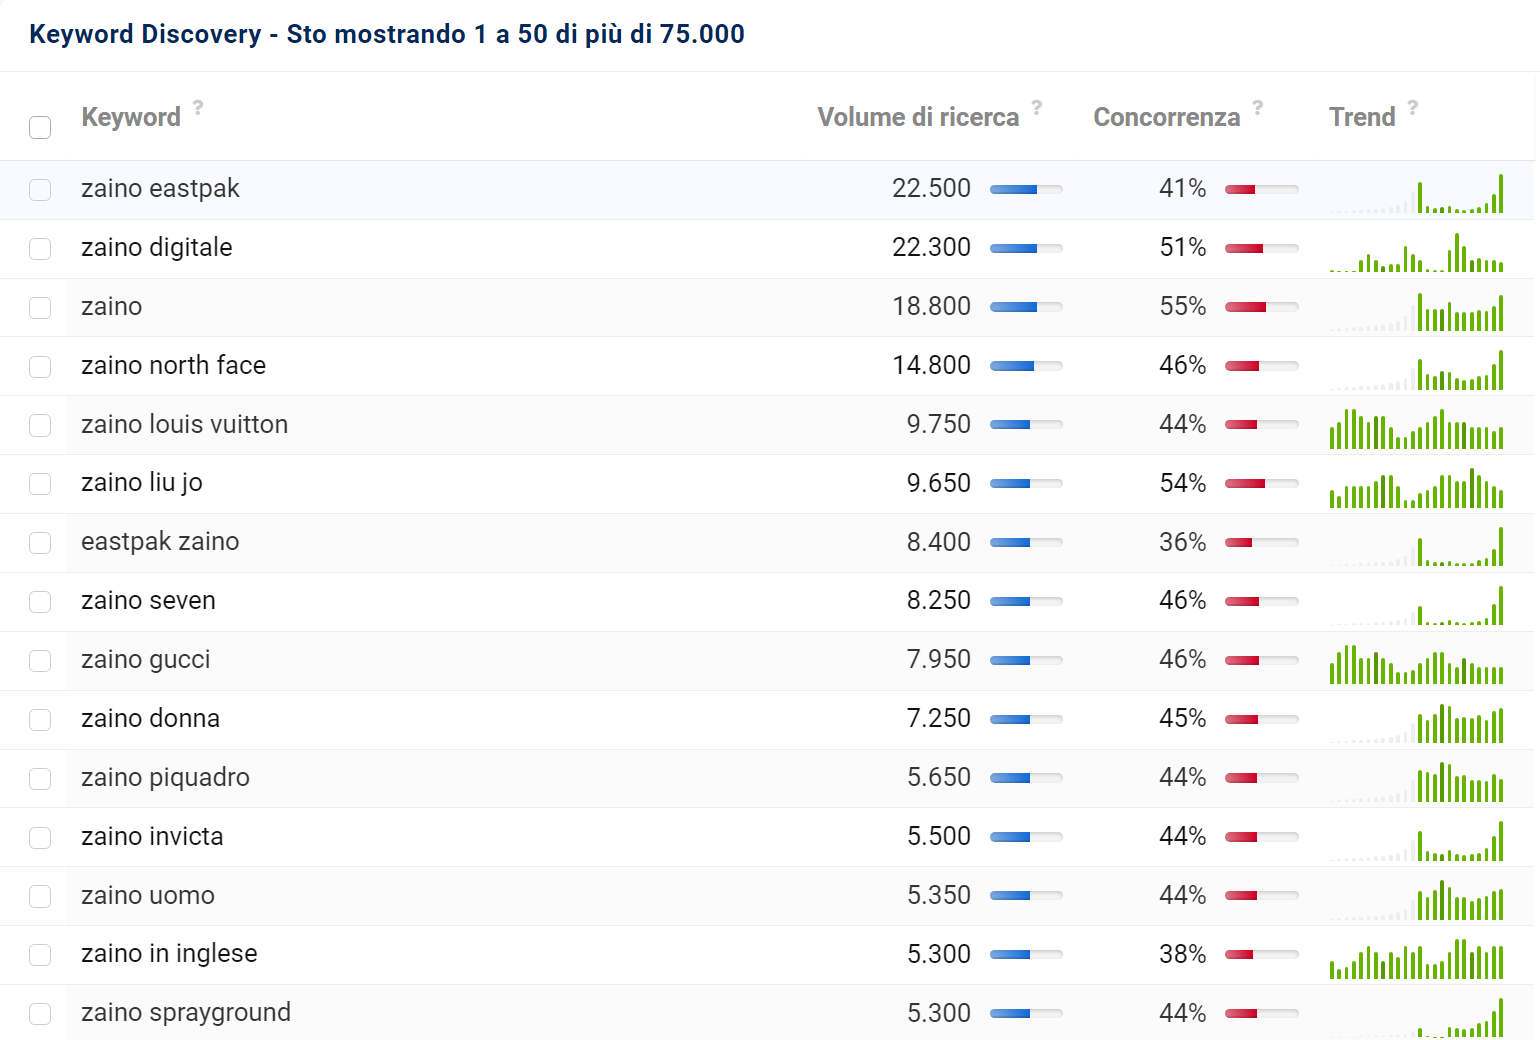Screen dimensions: 1540x1040
Task: Sort by Concorrenza column header
Action: pos(1166,117)
